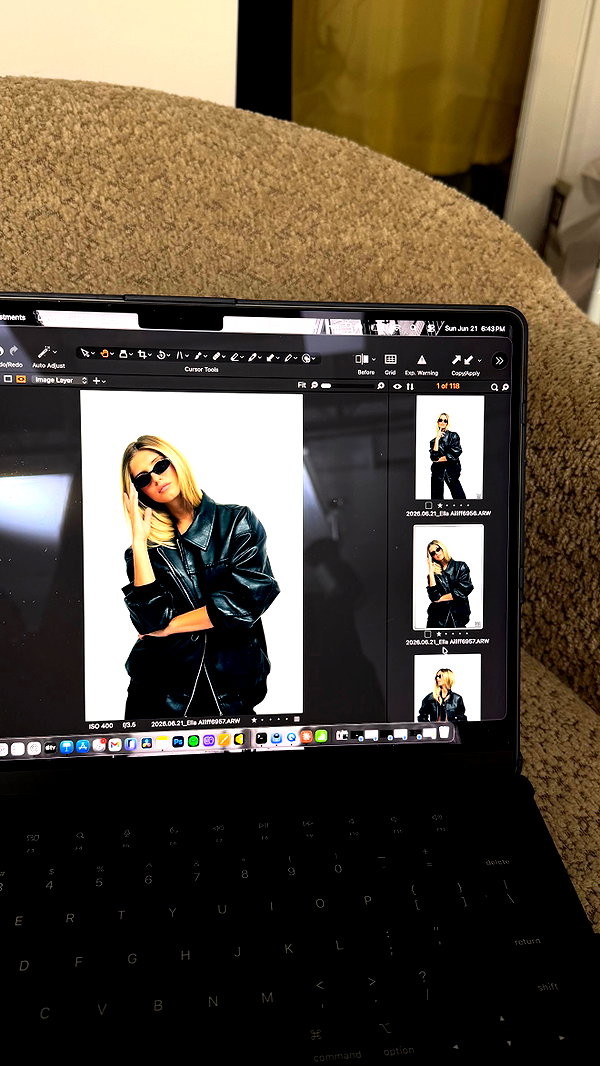Image resolution: width=600 pixels, height=1066 pixels.
Task: Tick the checkbox under the Allff6956 thumbnail
Action: pos(428,505)
